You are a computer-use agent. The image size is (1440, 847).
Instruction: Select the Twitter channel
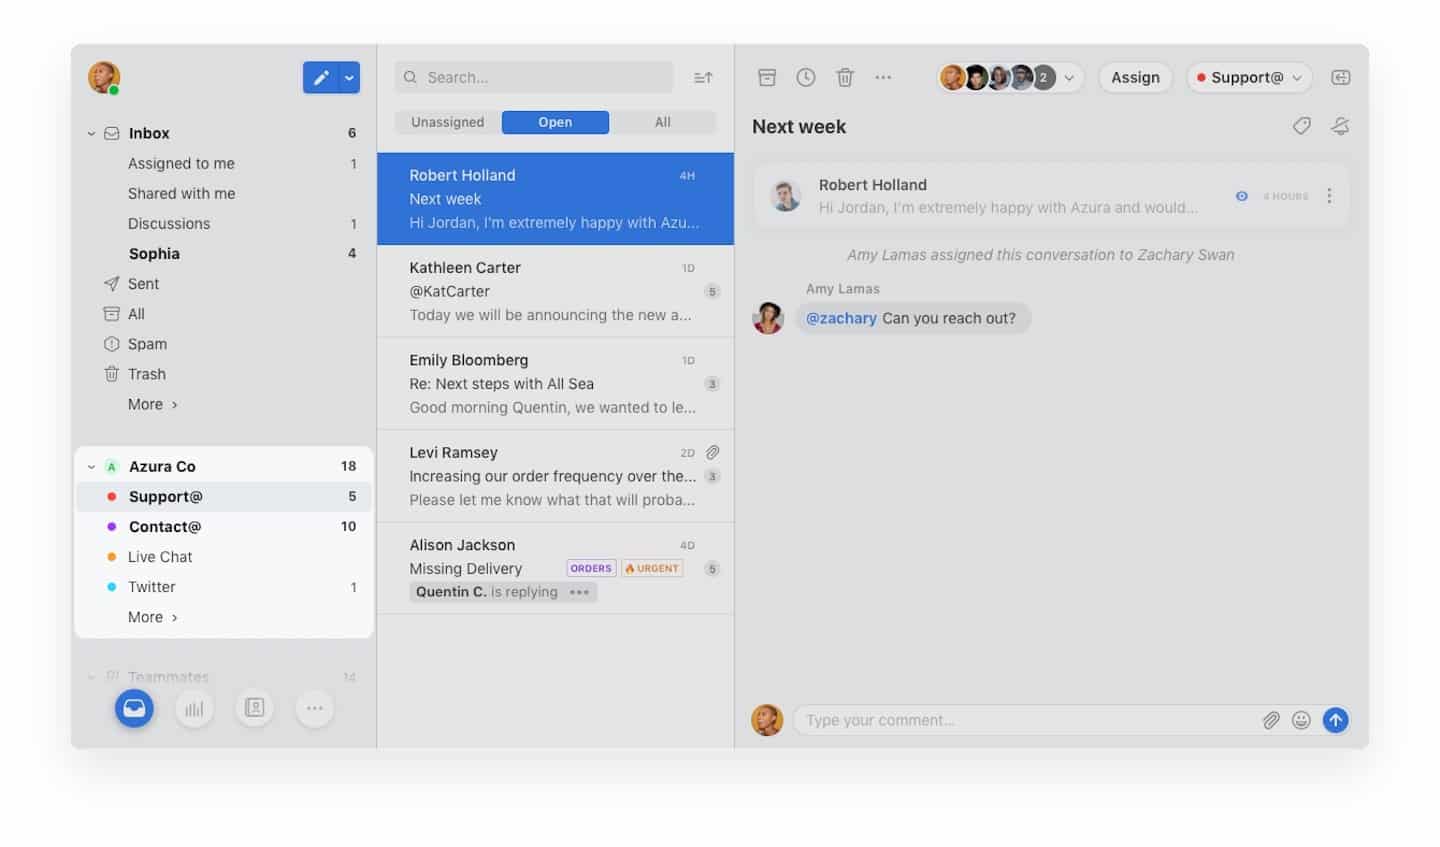point(224,587)
